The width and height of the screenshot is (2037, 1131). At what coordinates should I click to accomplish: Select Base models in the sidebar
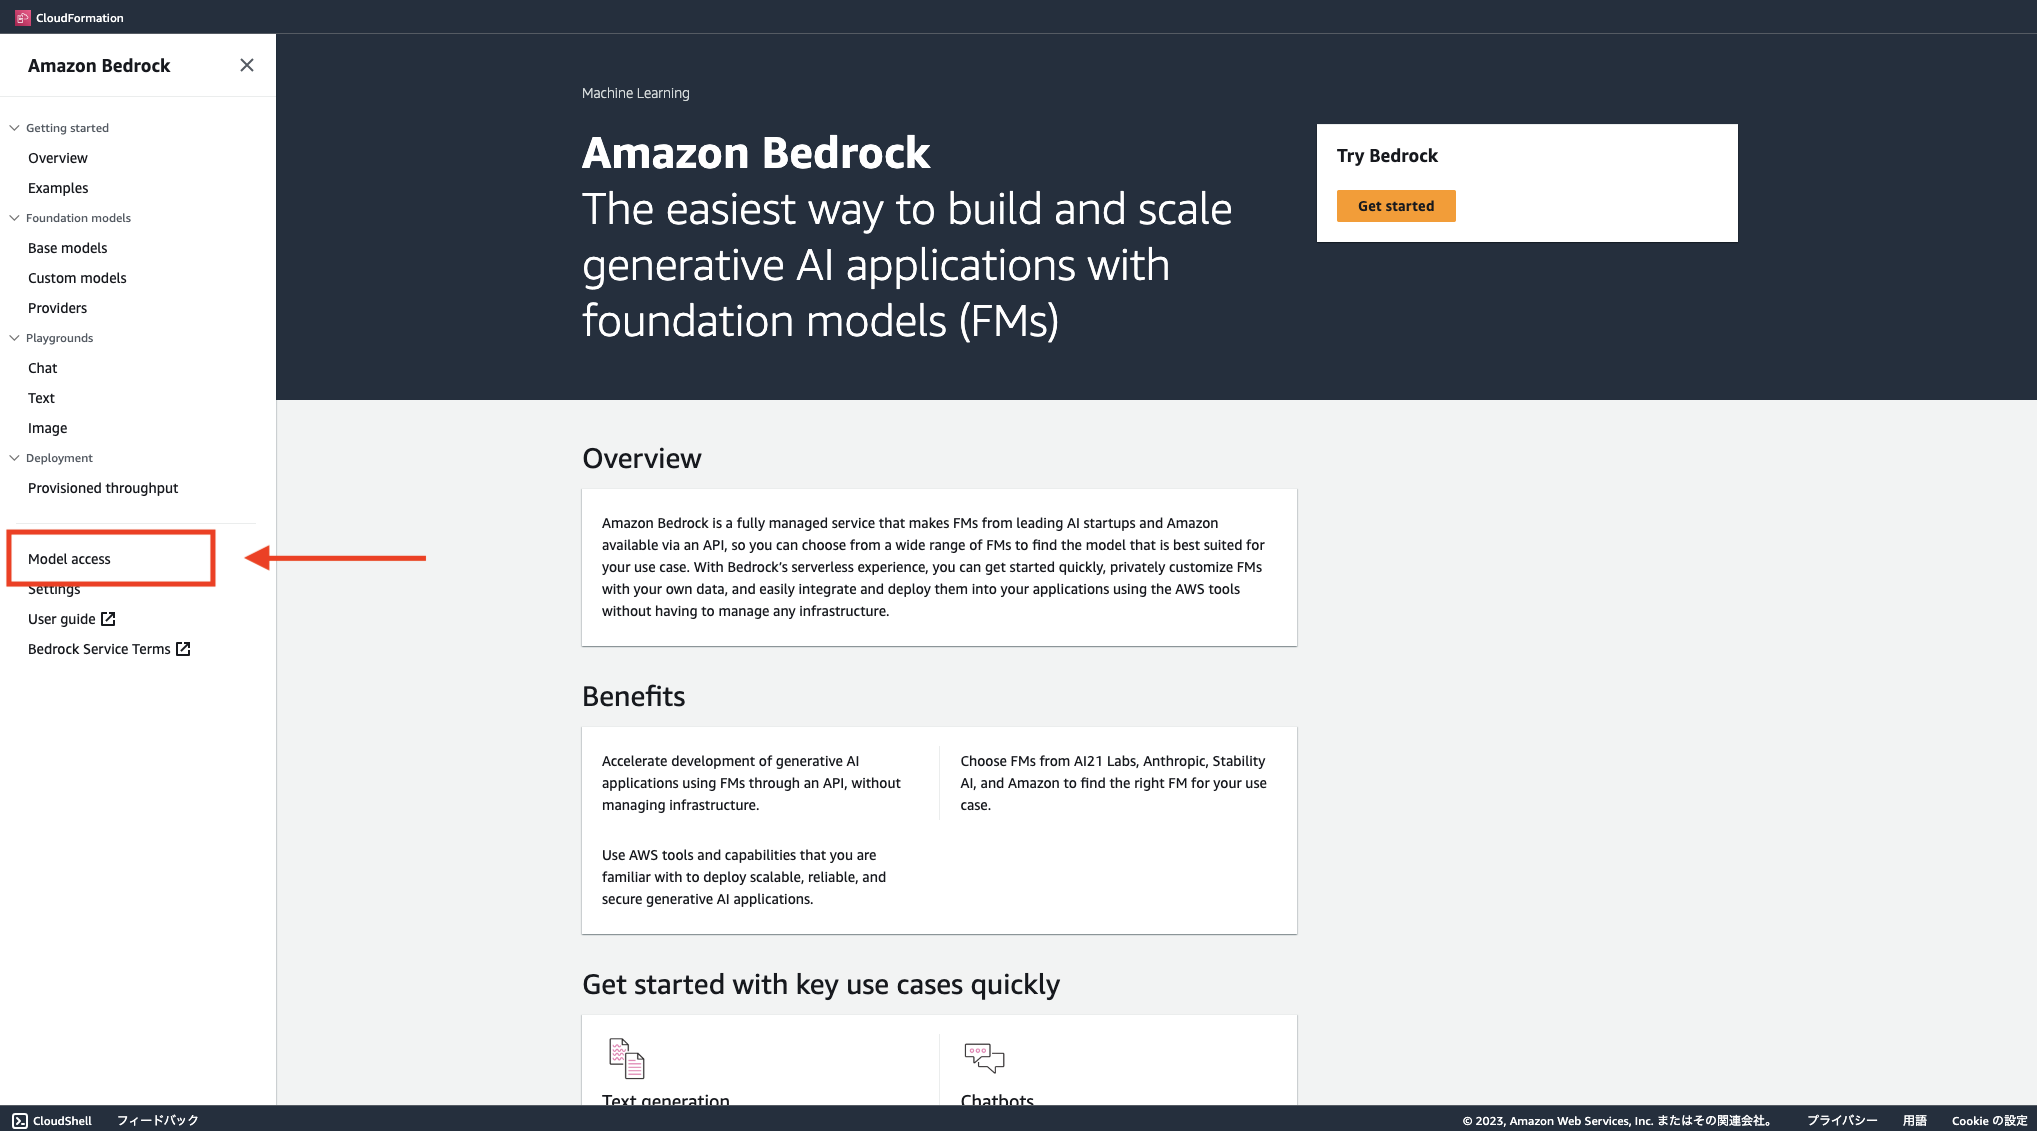pos(66,248)
